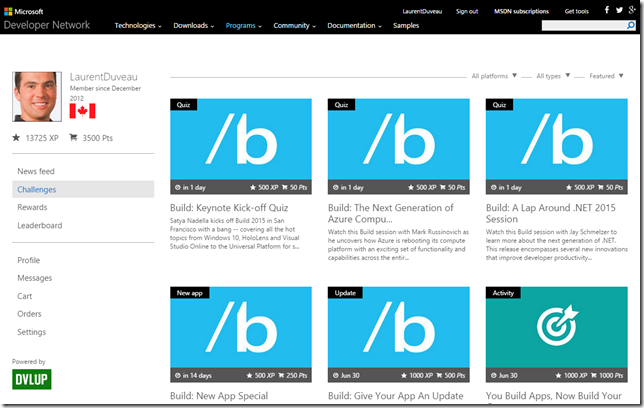Open Cart in the sidebar
The image size is (644, 408).
click(24, 296)
